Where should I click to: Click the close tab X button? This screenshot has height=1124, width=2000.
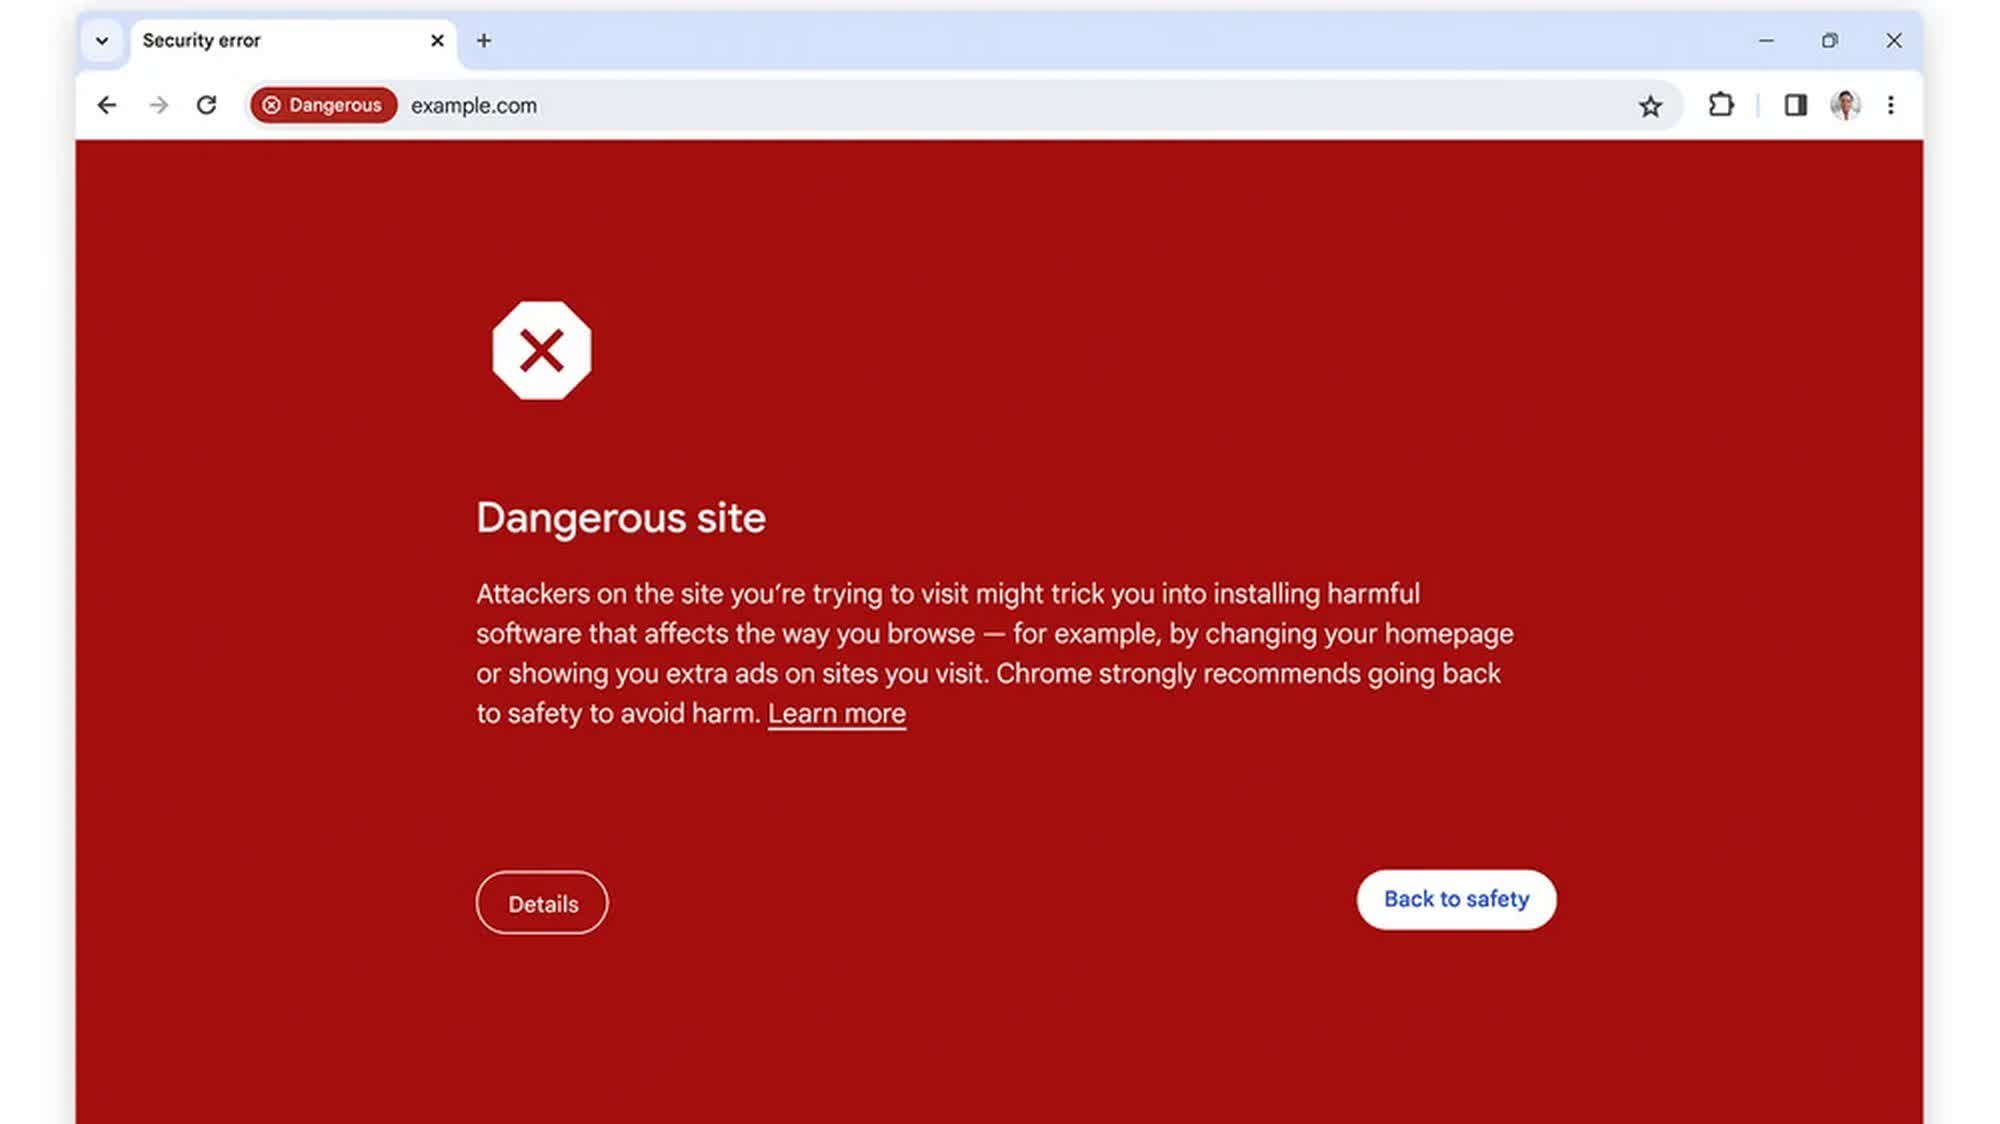(x=435, y=40)
